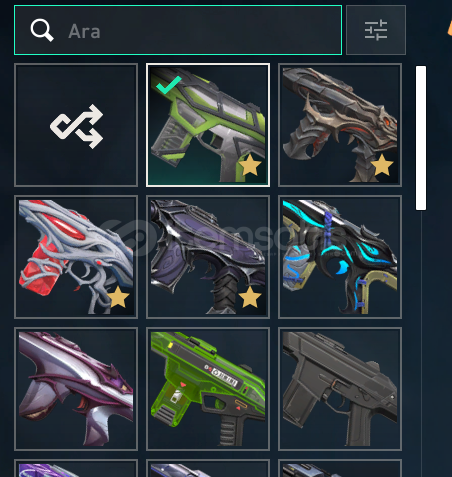Open the filter sliders icon button
This screenshot has height=477, width=452.
pos(376,30)
